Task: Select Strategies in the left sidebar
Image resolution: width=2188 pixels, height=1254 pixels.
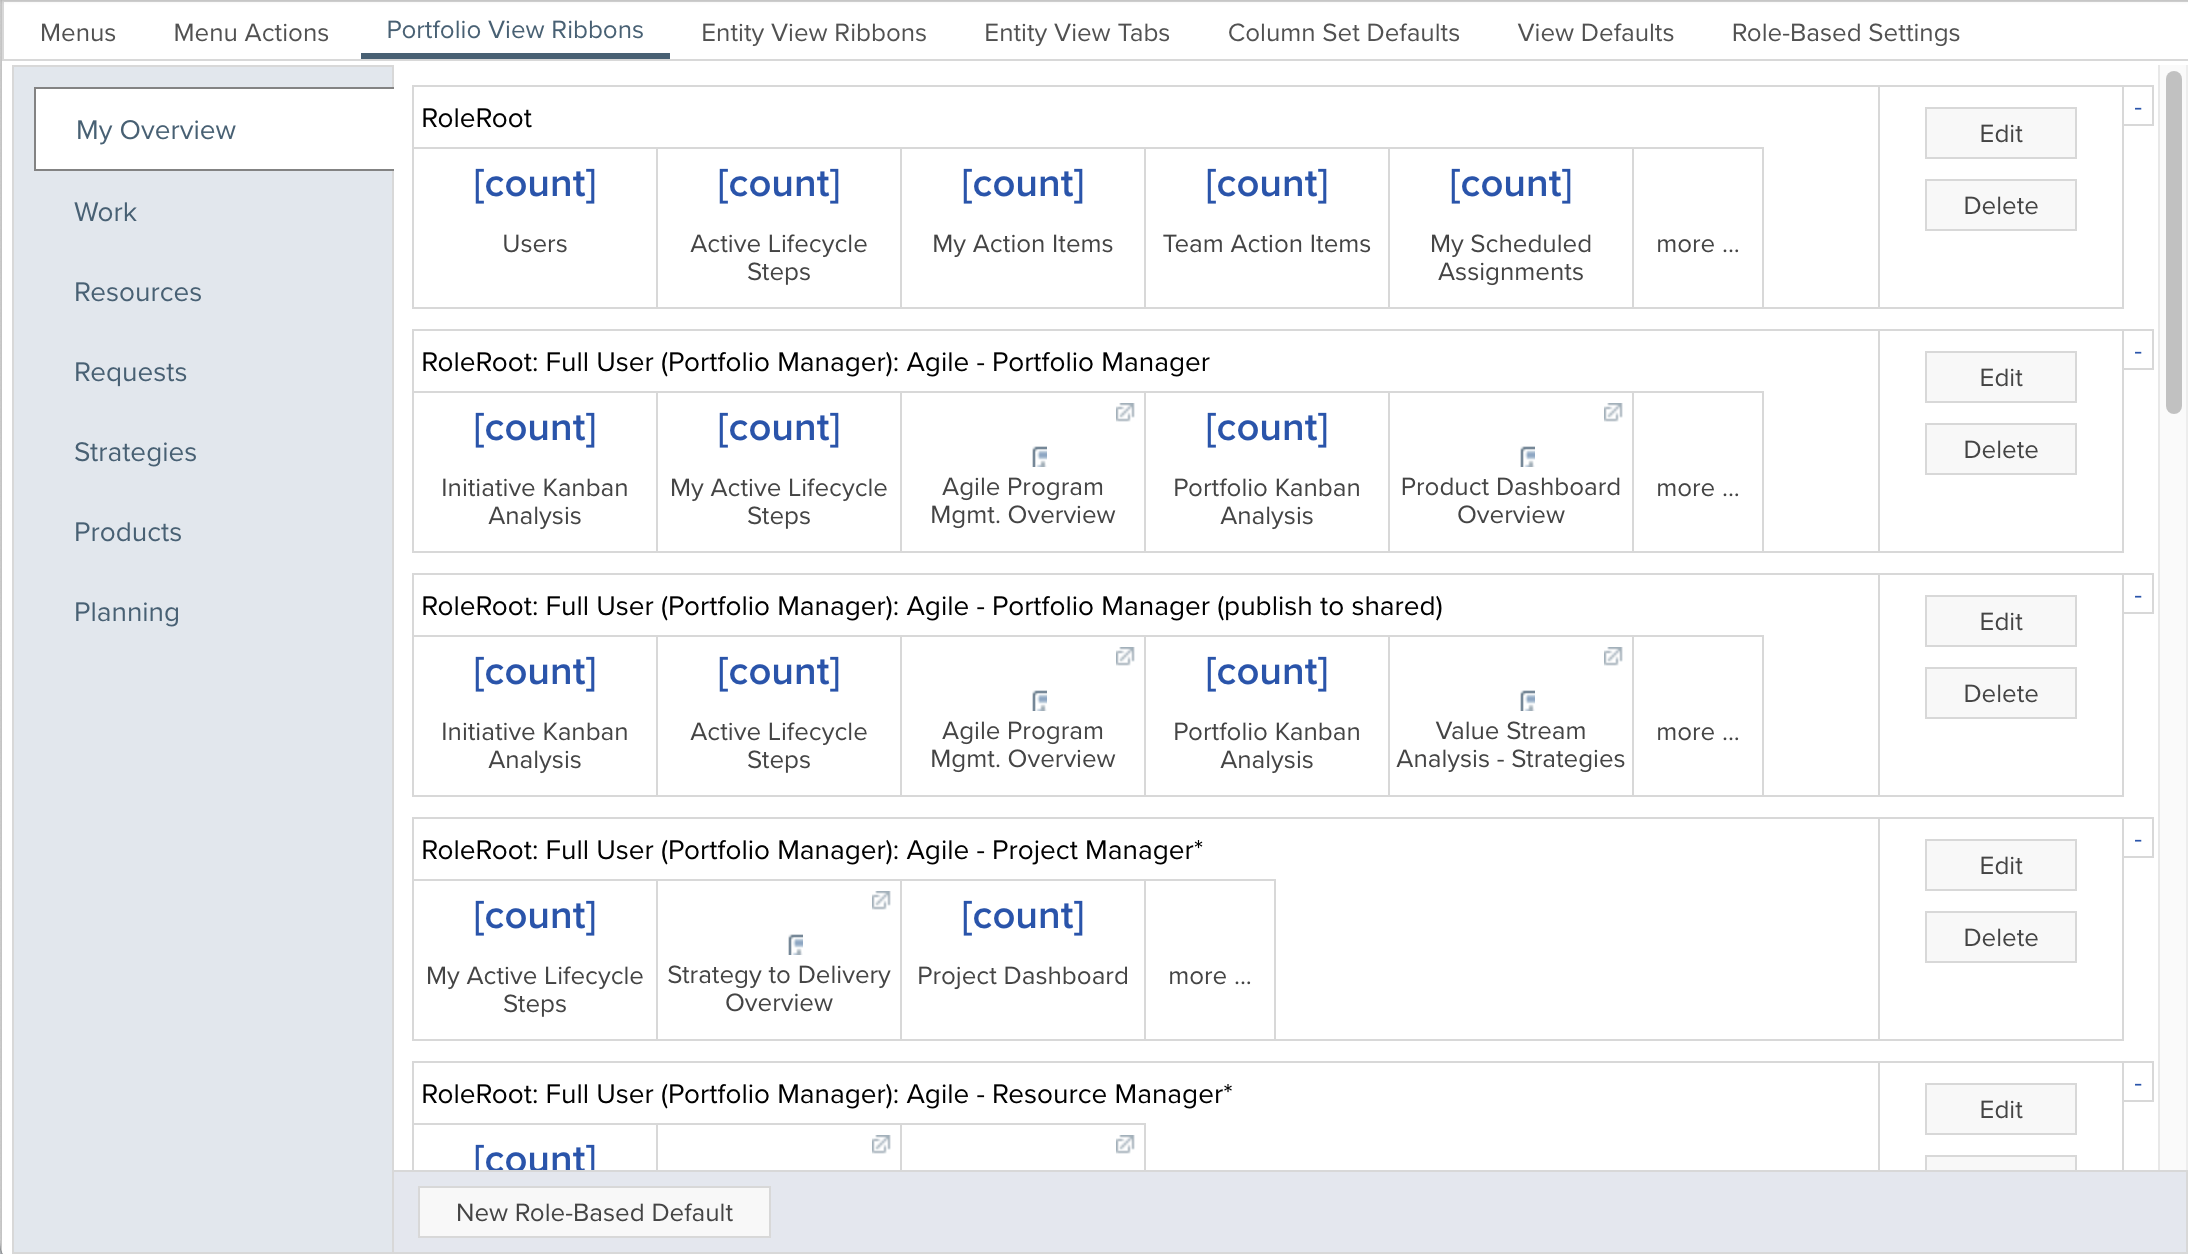Action: click(135, 452)
